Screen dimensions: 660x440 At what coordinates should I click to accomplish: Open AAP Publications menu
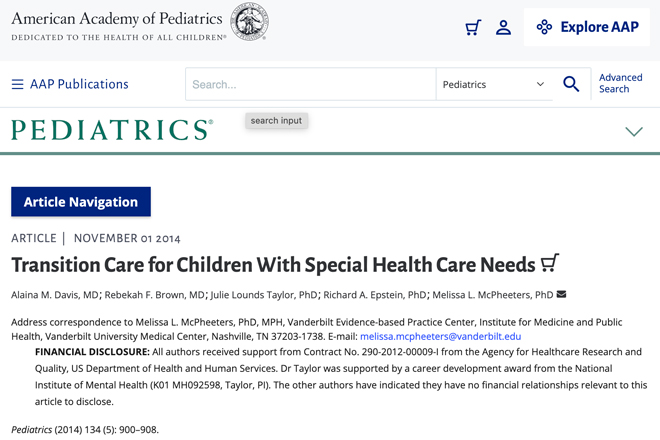(x=79, y=84)
